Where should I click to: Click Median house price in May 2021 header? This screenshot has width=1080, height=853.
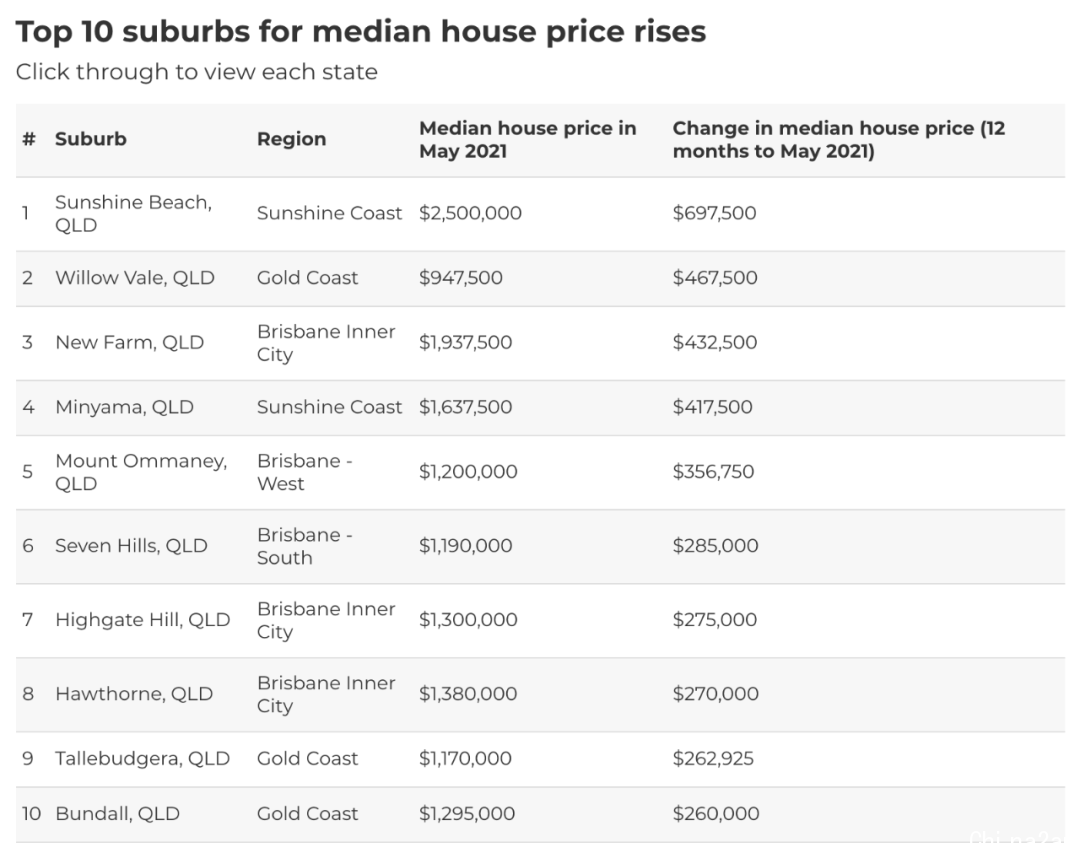528,139
